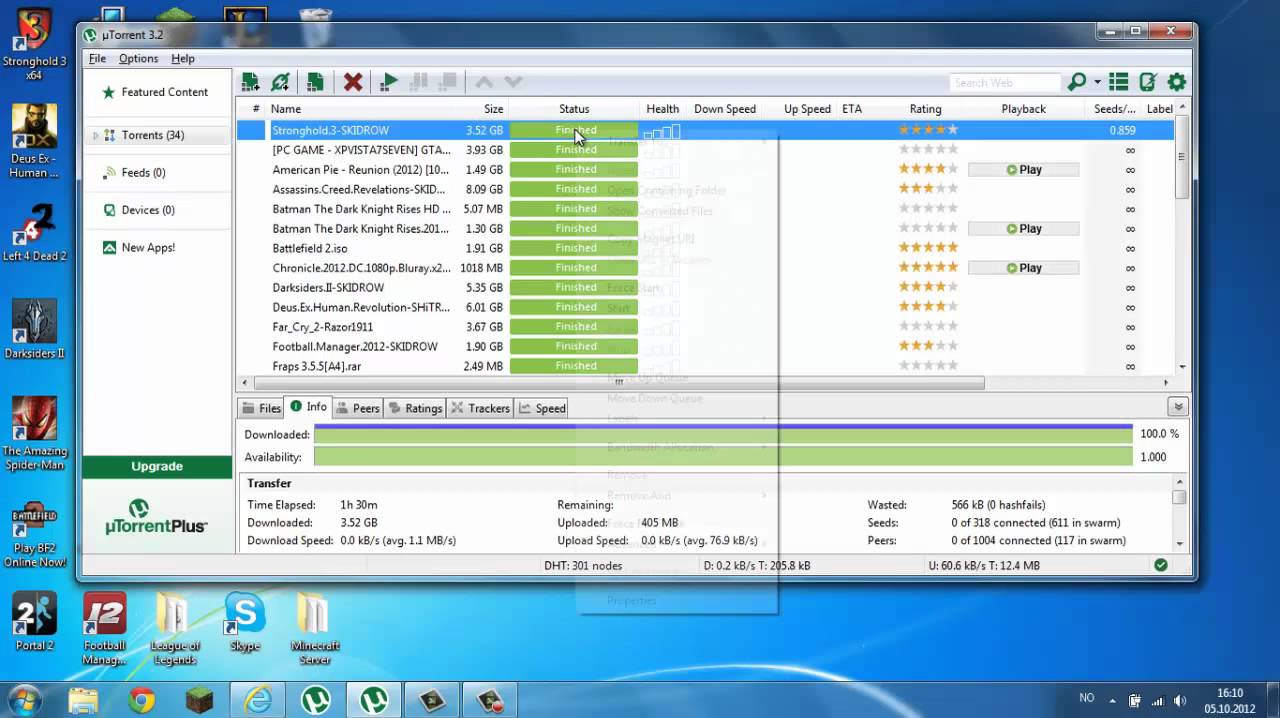
Task: Play the American Pie - Reunion torrent
Action: (x=1023, y=170)
